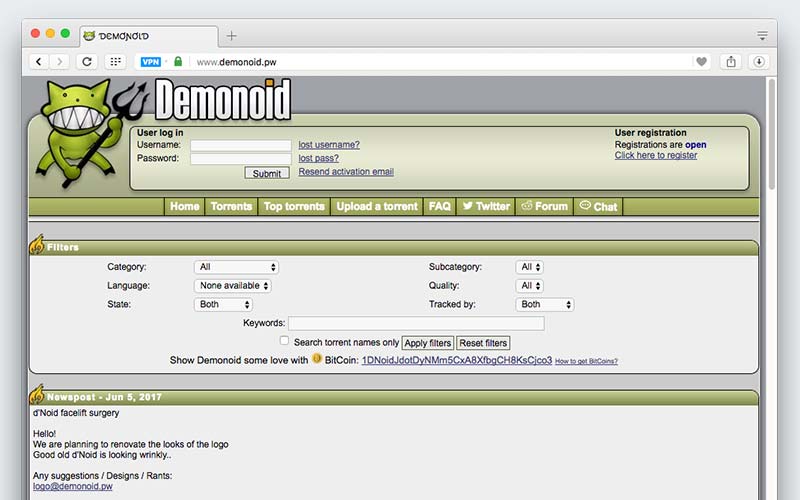Open How to get BitCoins? link
This screenshot has width=800, height=500.
586,361
